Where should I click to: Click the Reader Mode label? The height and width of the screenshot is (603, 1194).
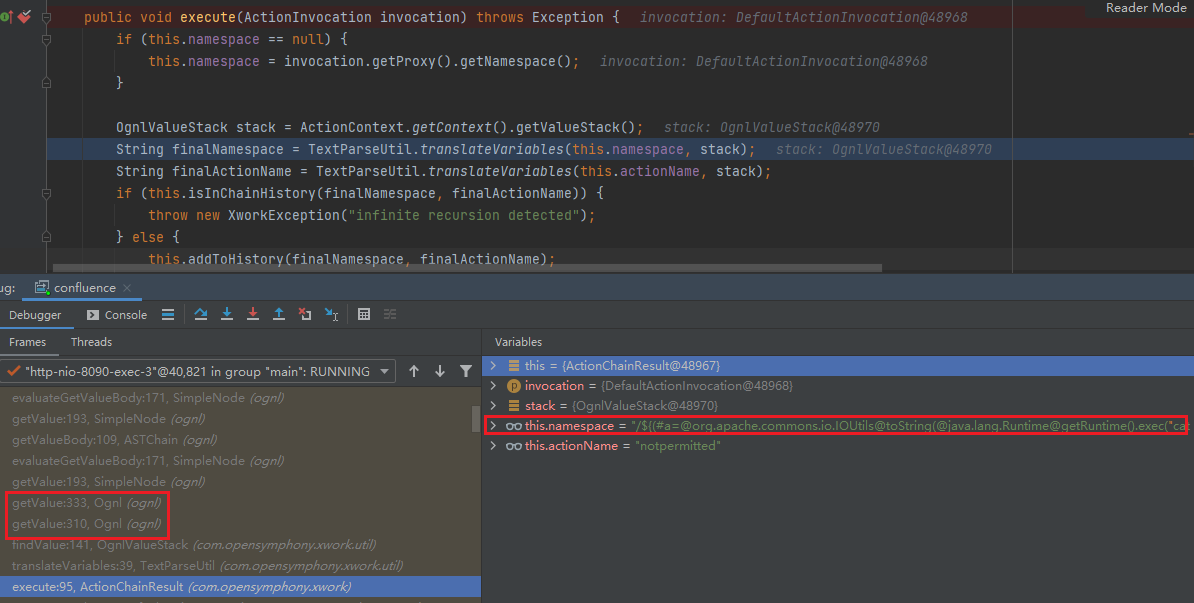tap(1146, 8)
